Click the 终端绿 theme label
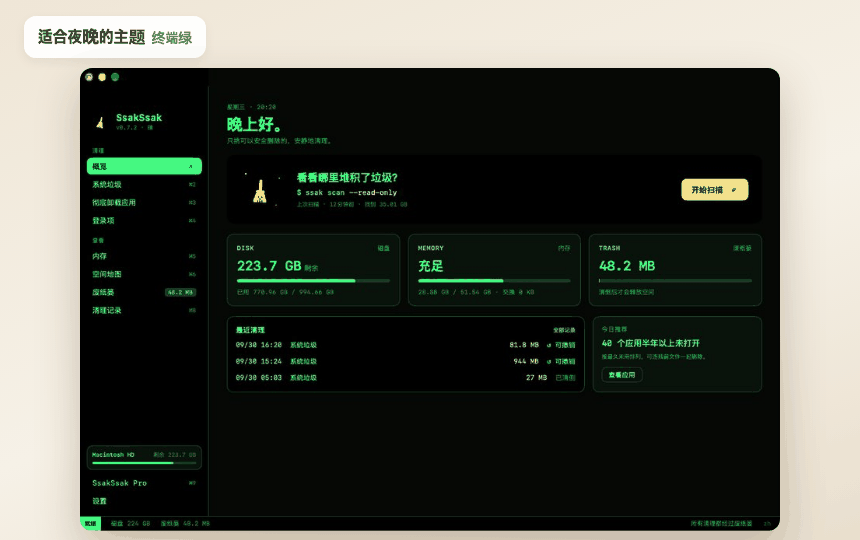The width and height of the screenshot is (860, 540). (x=172, y=38)
